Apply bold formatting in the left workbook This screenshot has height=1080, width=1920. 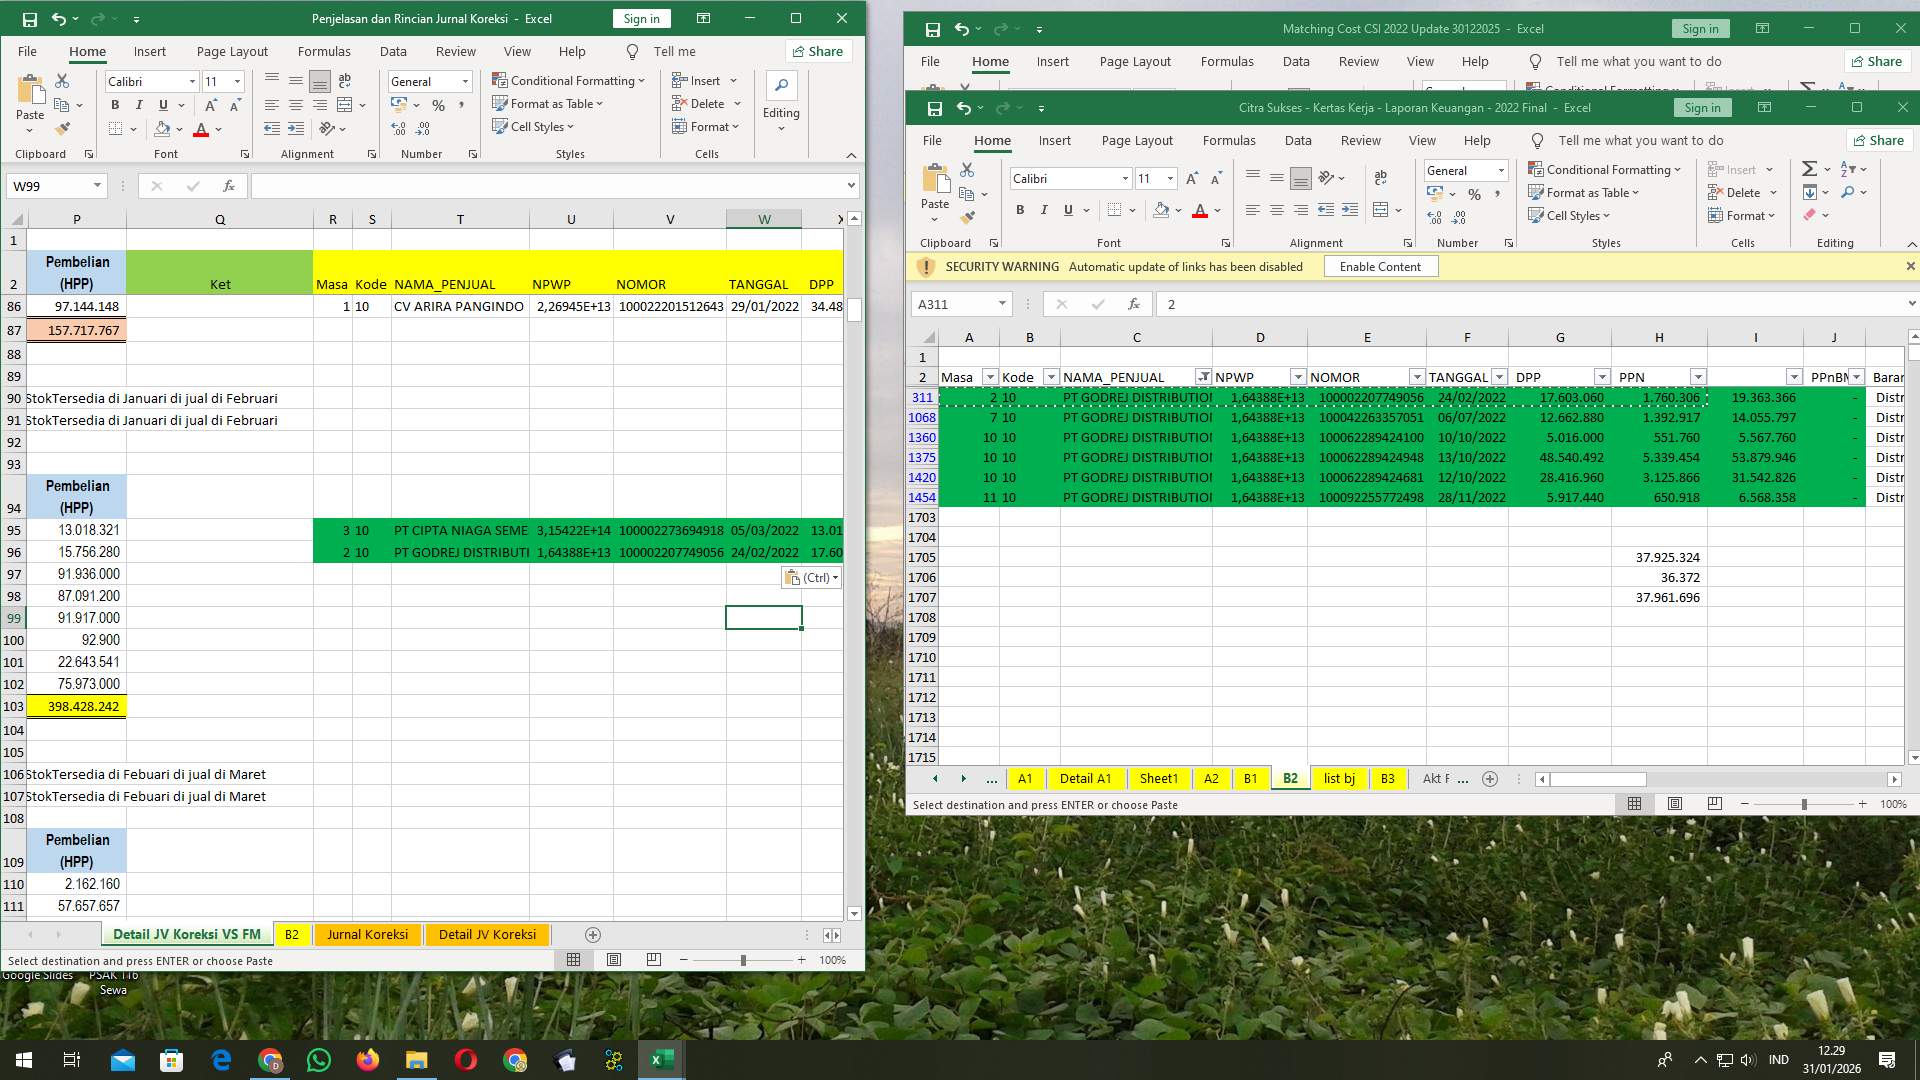114,104
